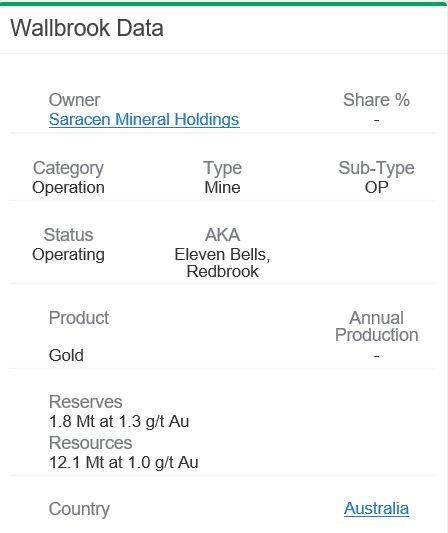This screenshot has width=448, height=533.
Task: Select the Owner label
Action: [x=74, y=100]
